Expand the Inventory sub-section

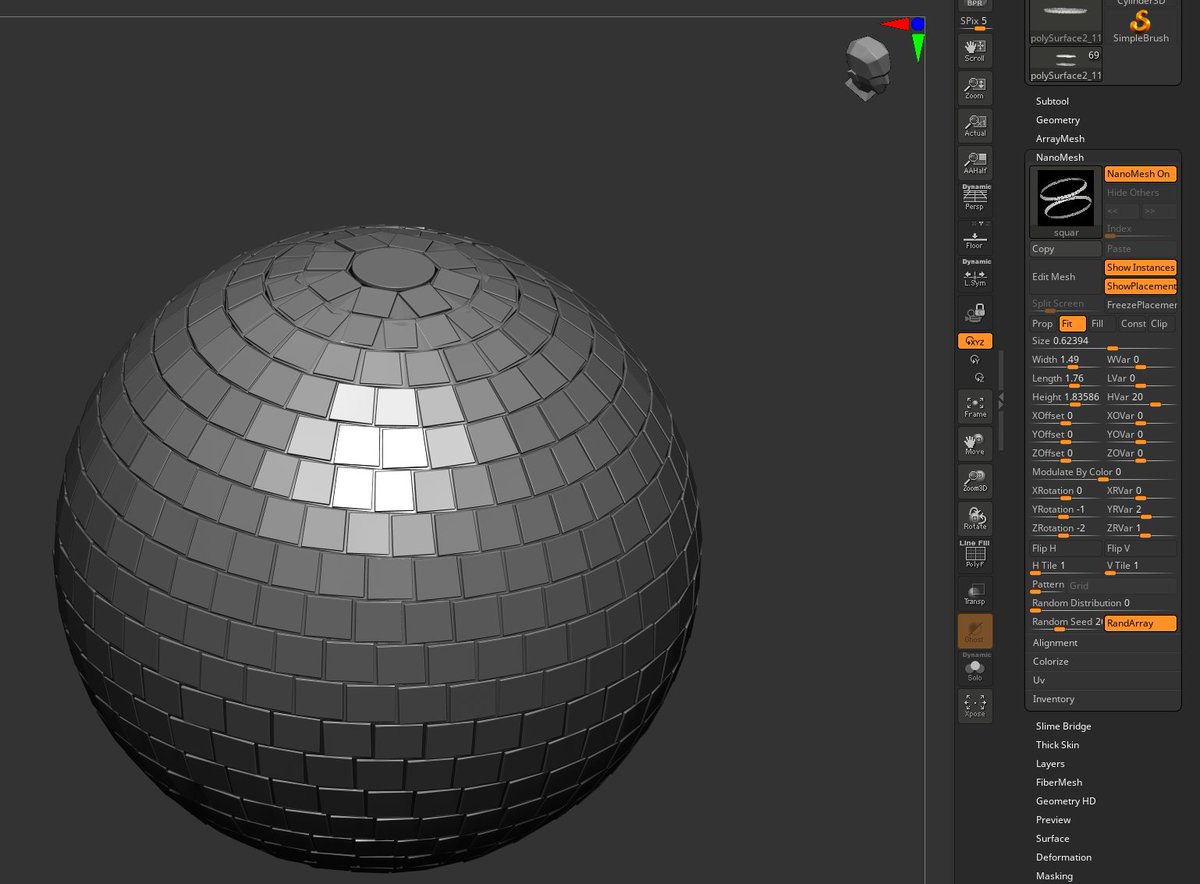coord(1053,699)
